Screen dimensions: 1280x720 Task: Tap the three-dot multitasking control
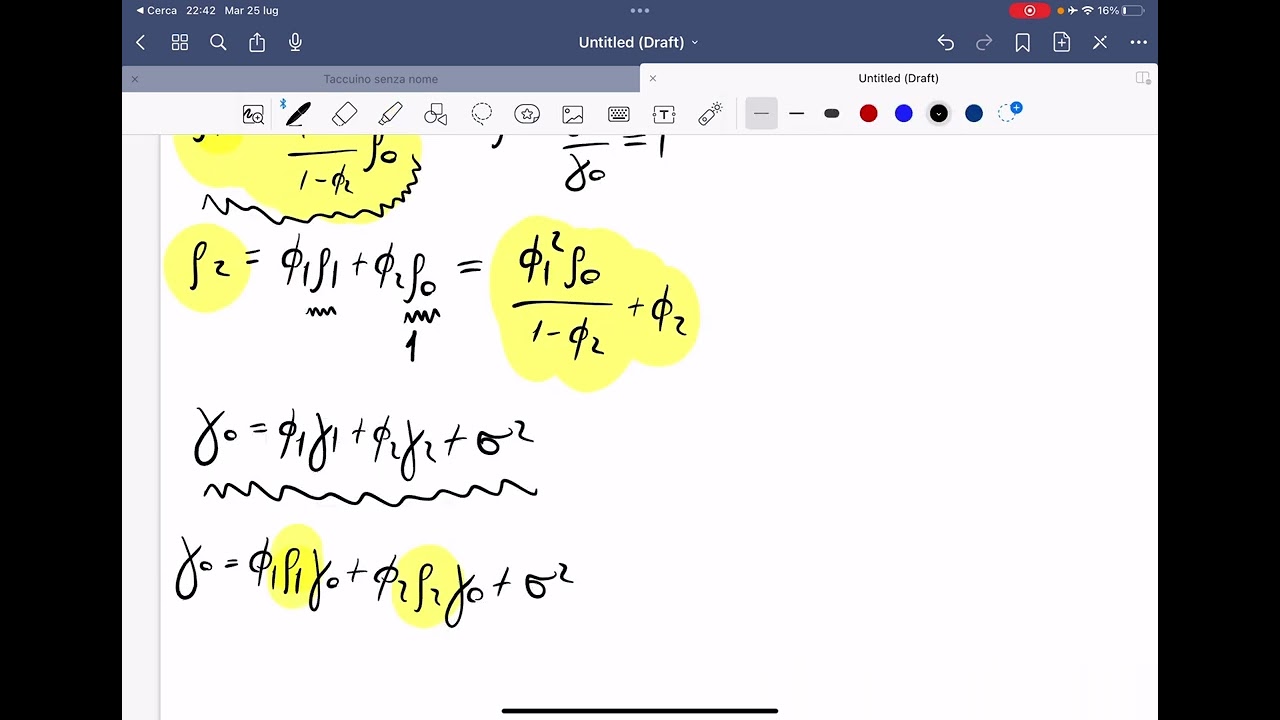[640, 10]
